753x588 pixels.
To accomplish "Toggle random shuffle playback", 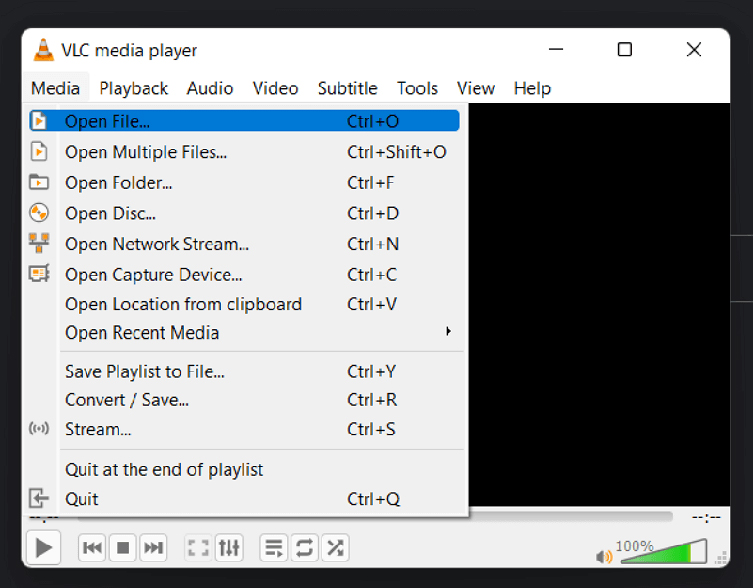I will click(x=335, y=548).
